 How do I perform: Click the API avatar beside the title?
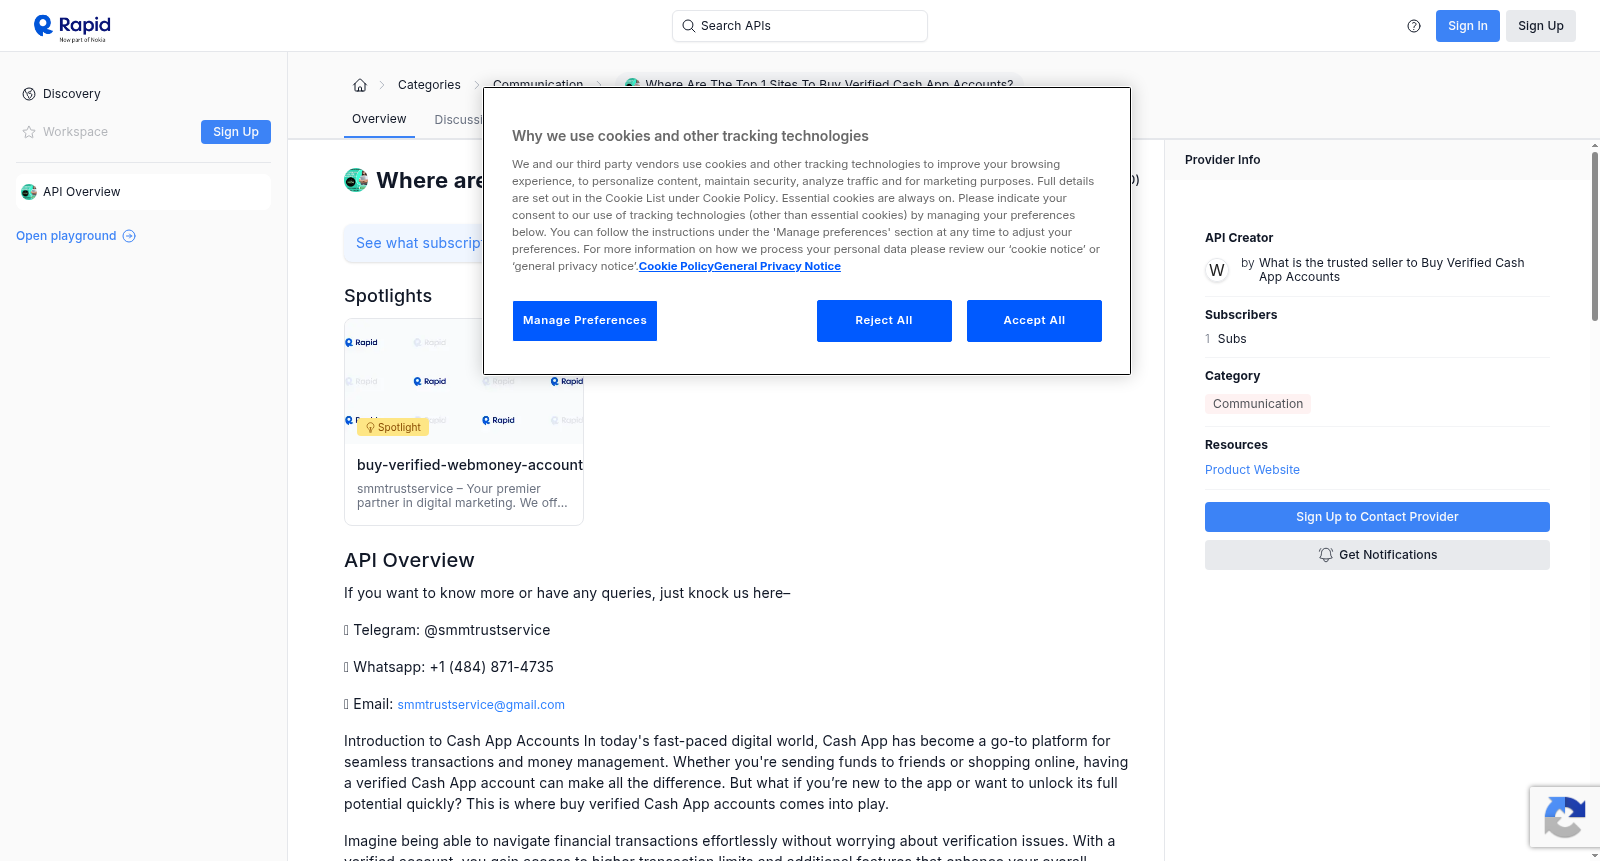click(x=356, y=180)
